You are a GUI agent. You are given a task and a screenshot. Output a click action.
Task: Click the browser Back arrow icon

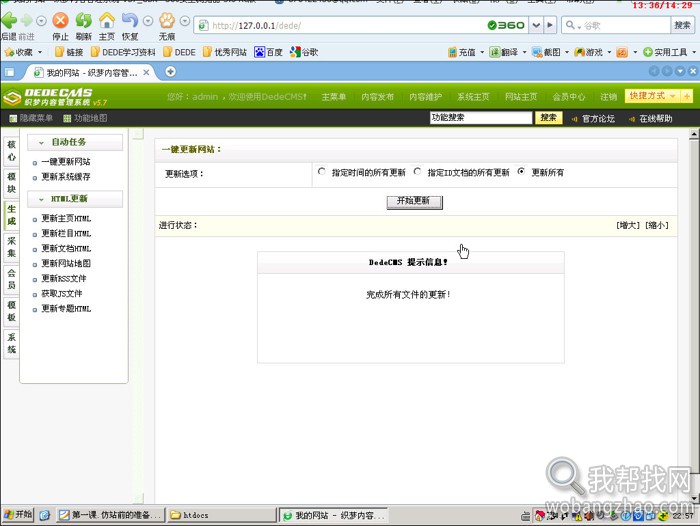tap(9, 21)
